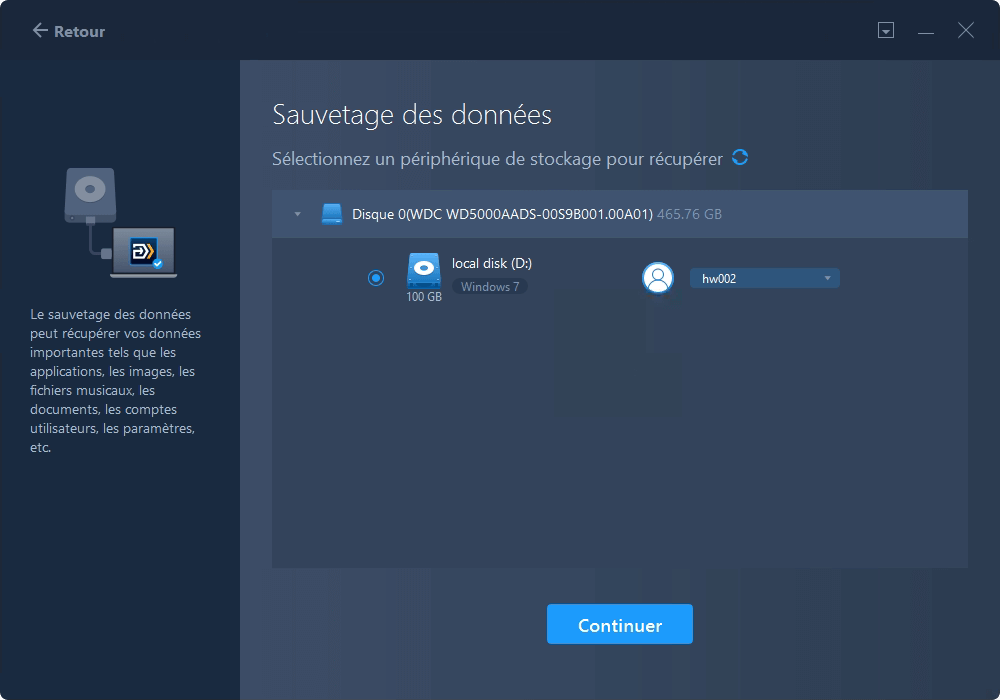
Task: Open the hw002 user dropdown
Action: 764,279
